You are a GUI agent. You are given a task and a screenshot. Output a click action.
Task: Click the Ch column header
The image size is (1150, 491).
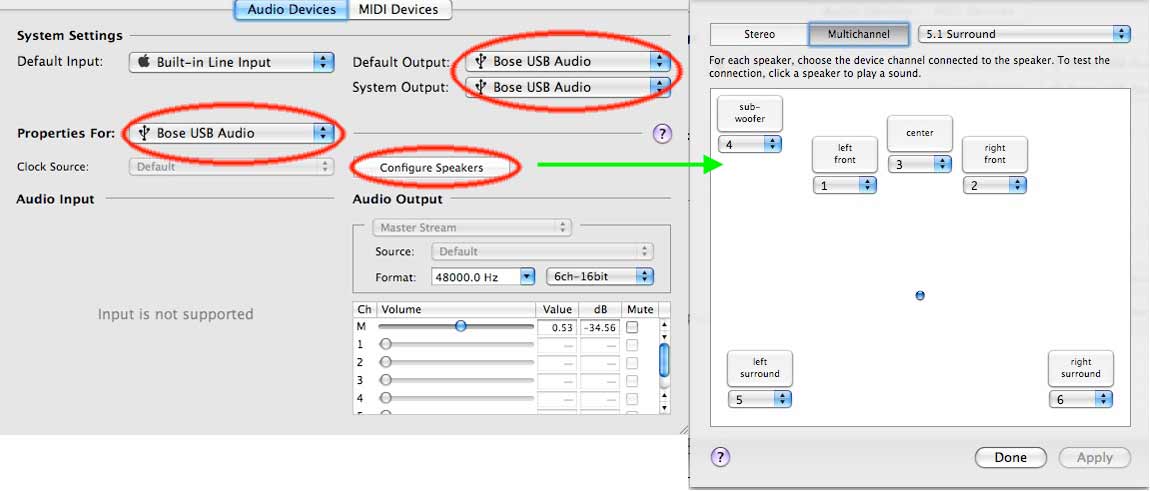(365, 310)
